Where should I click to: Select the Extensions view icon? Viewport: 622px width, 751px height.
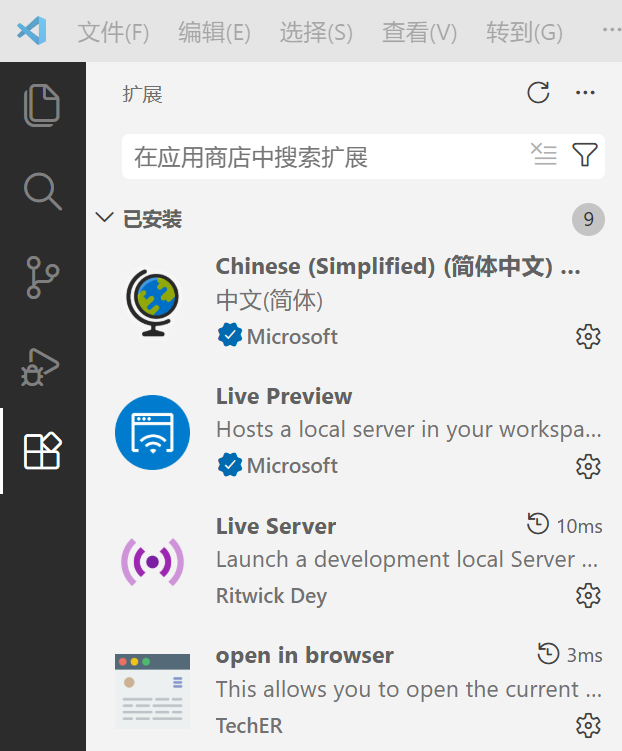(x=42, y=451)
